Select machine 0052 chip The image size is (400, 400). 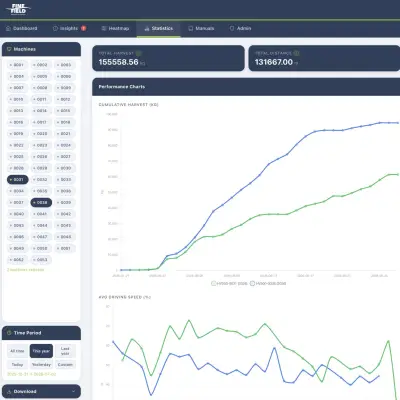click(x=18, y=260)
